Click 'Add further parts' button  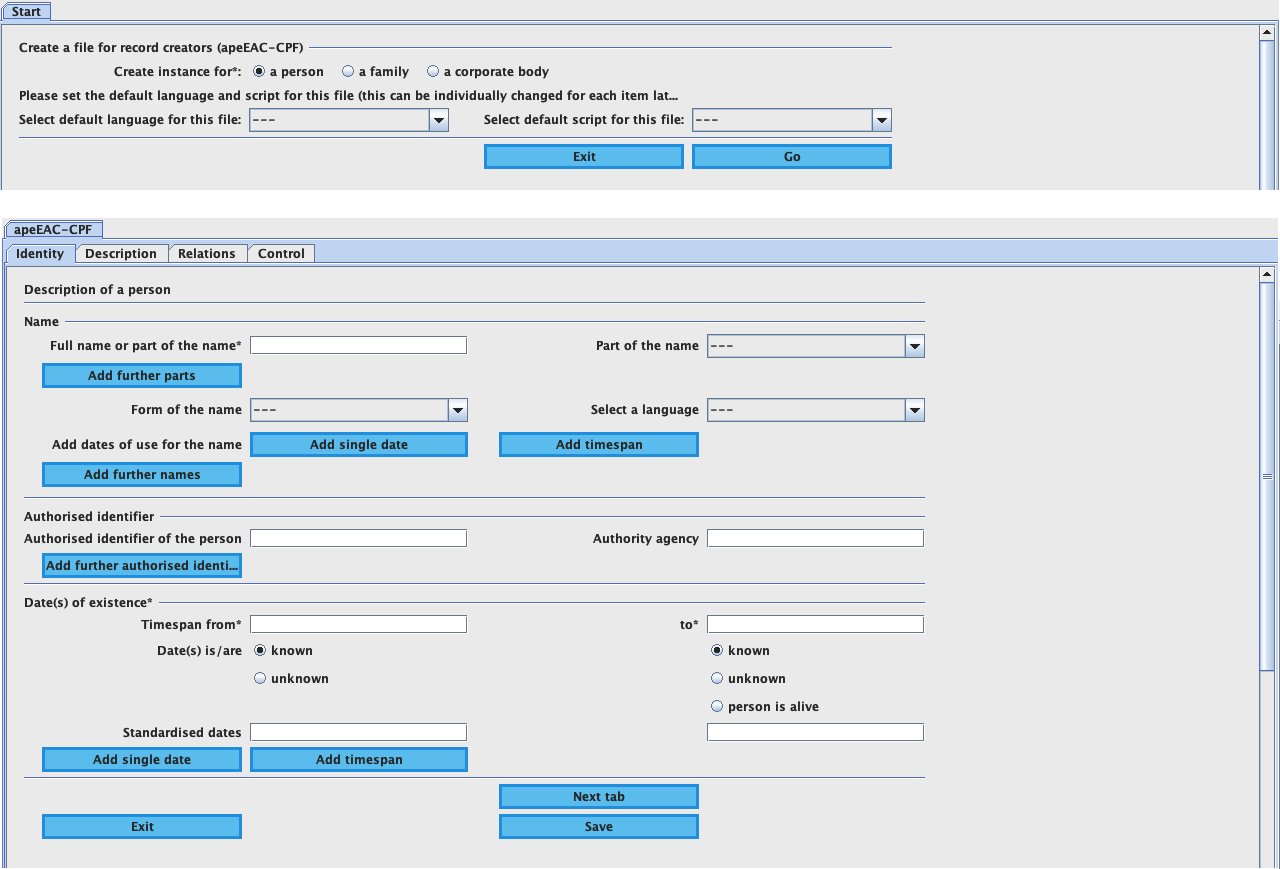(142, 376)
